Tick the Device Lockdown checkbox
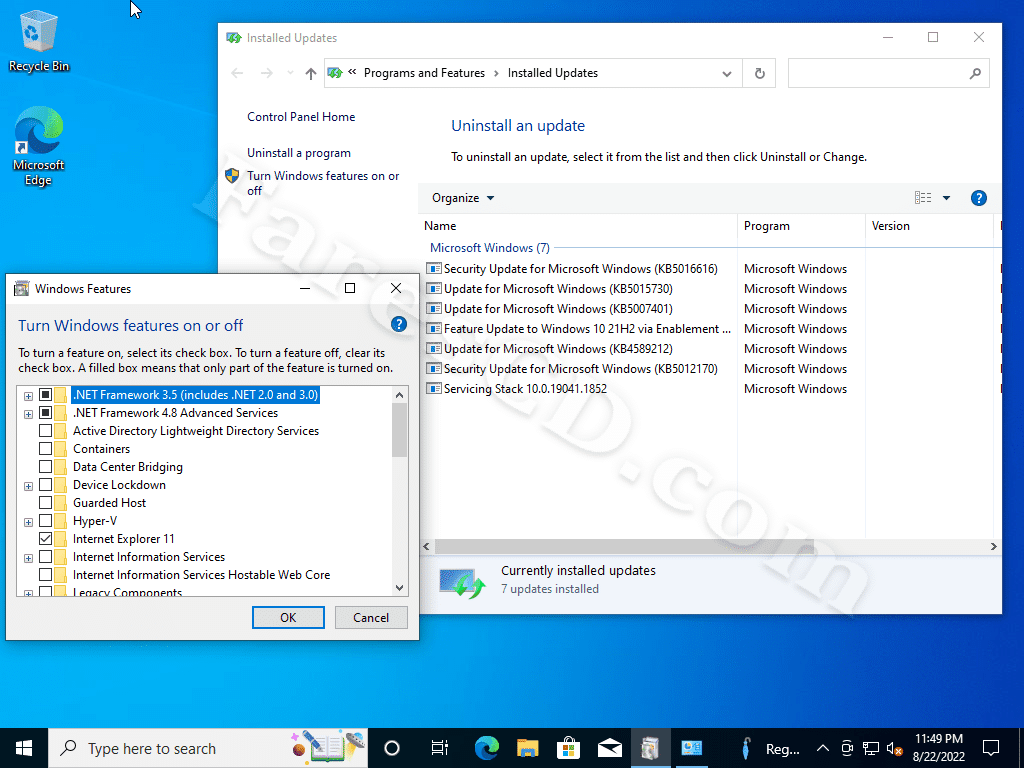1024x768 pixels. [45, 485]
